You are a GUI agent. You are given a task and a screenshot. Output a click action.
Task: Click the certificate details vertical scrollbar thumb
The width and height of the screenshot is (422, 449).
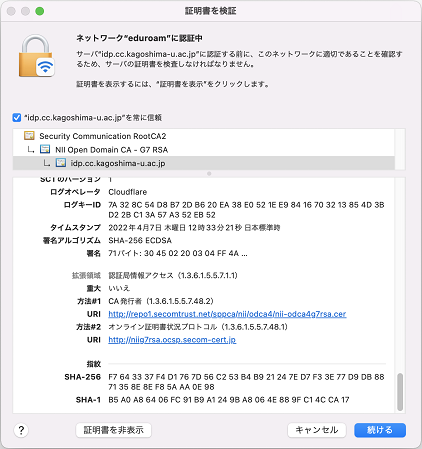[x=400, y=392]
